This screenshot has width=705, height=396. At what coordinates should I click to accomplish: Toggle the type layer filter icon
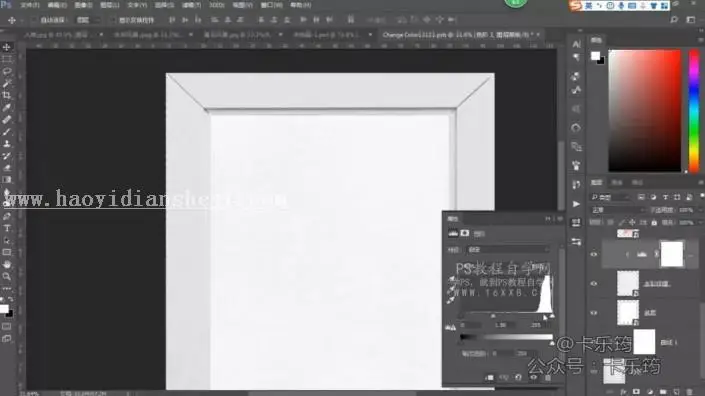pyautogui.click(x=665, y=197)
